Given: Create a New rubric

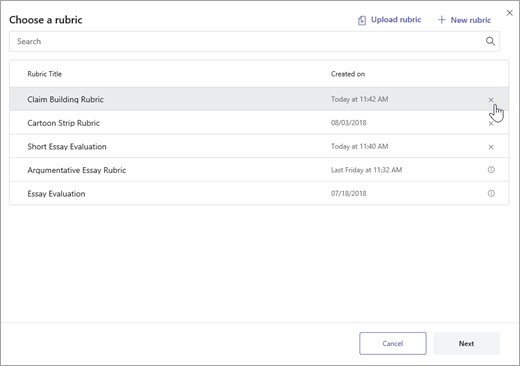Looking at the screenshot, I should 464,20.
